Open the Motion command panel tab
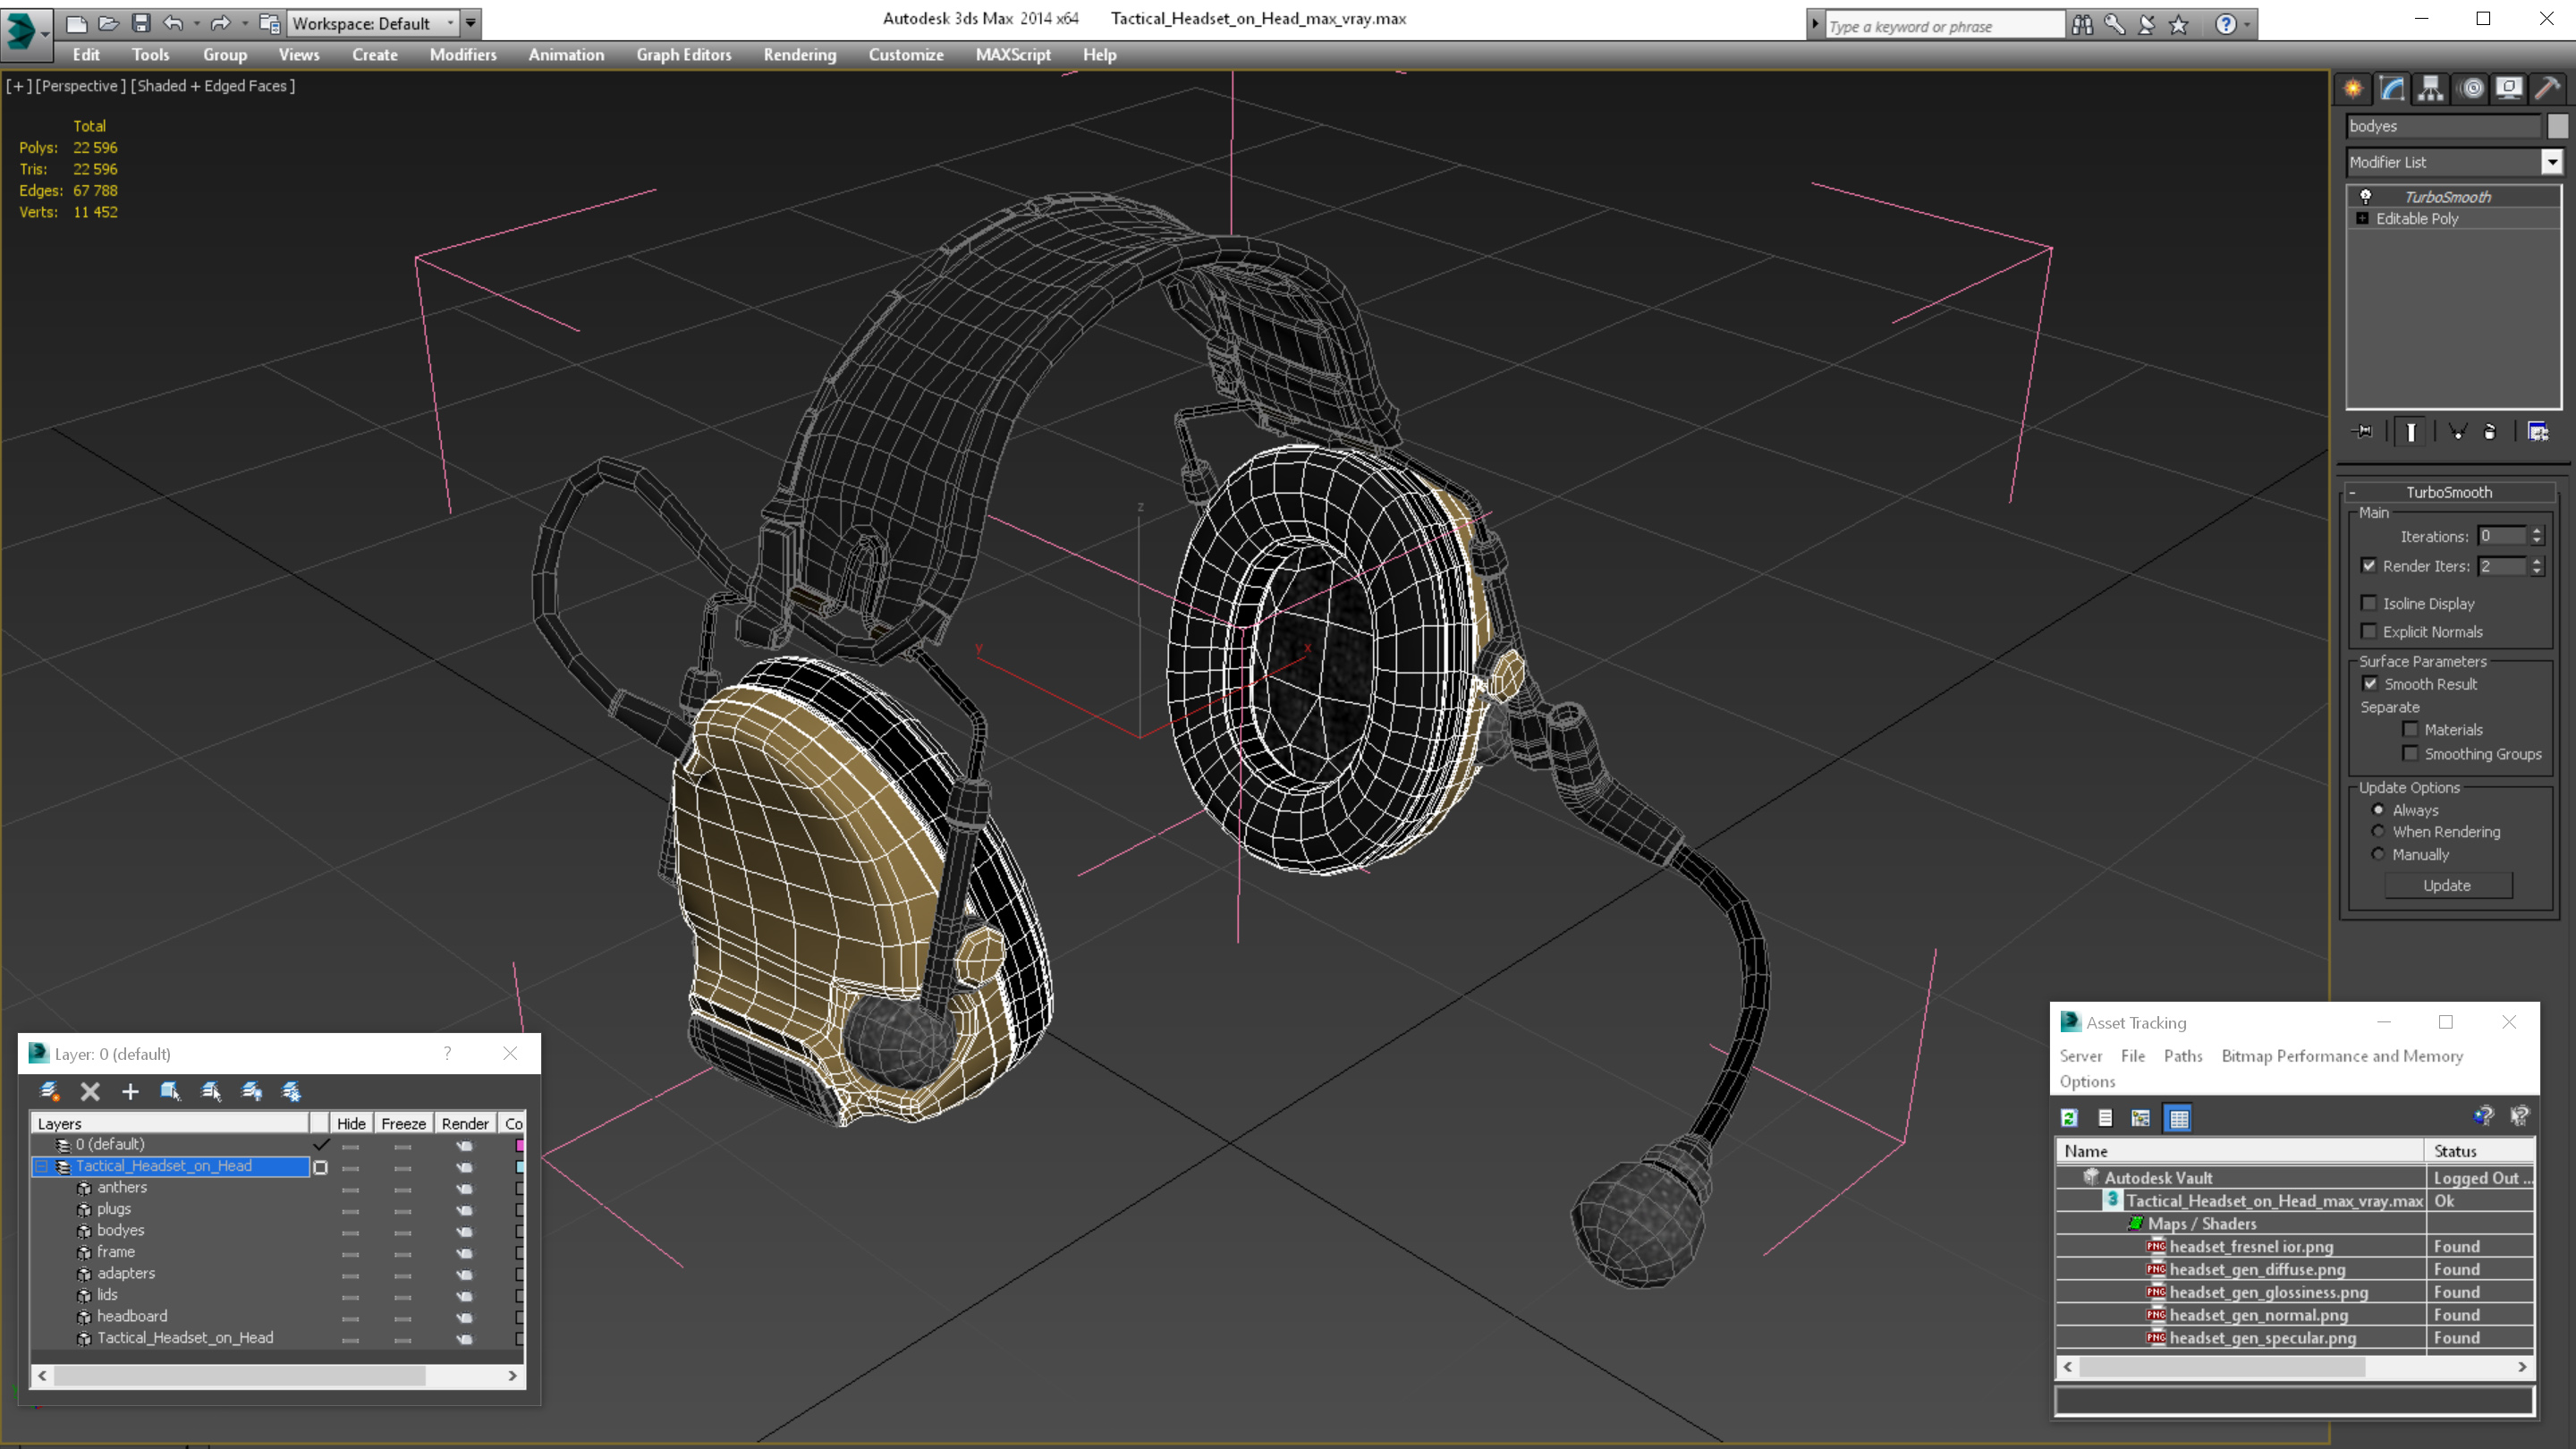 pos(2471,89)
